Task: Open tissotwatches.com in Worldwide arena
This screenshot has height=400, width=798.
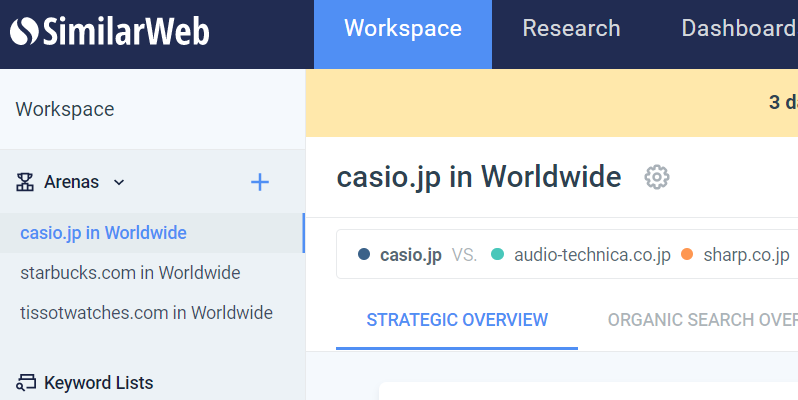Action: [147, 312]
